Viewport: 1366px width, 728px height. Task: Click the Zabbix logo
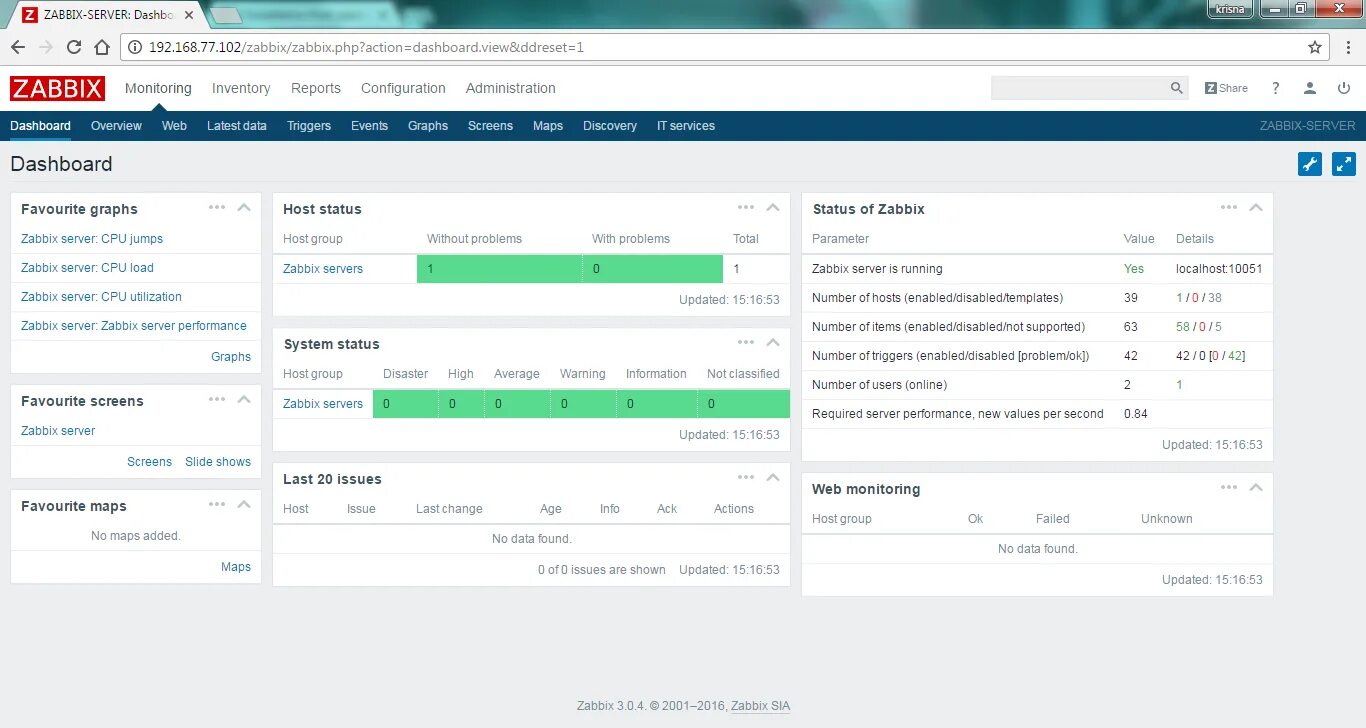pyautogui.click(x=58, y=88)
